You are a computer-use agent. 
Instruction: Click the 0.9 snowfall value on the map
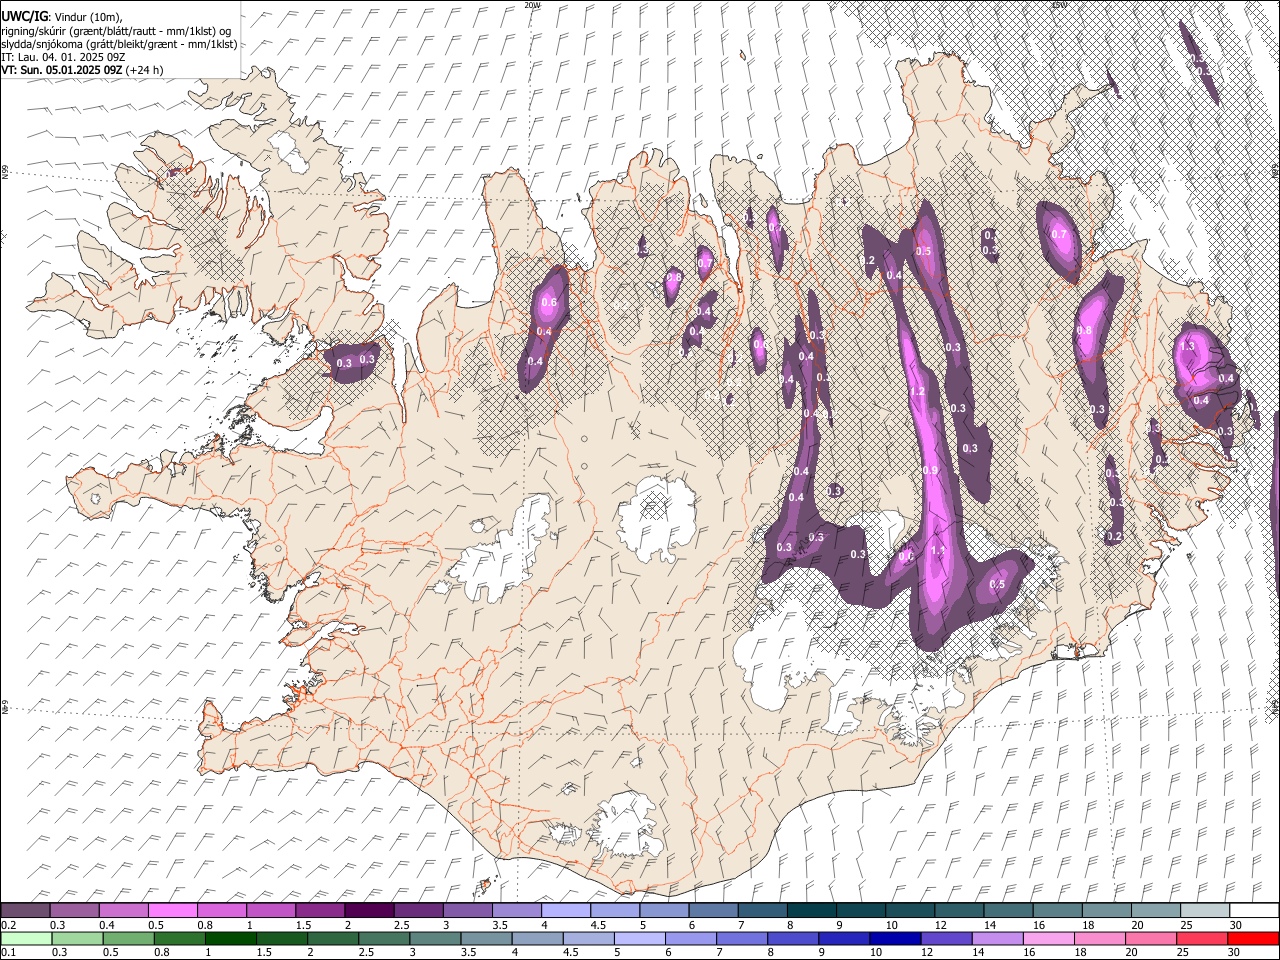point(930,470)
